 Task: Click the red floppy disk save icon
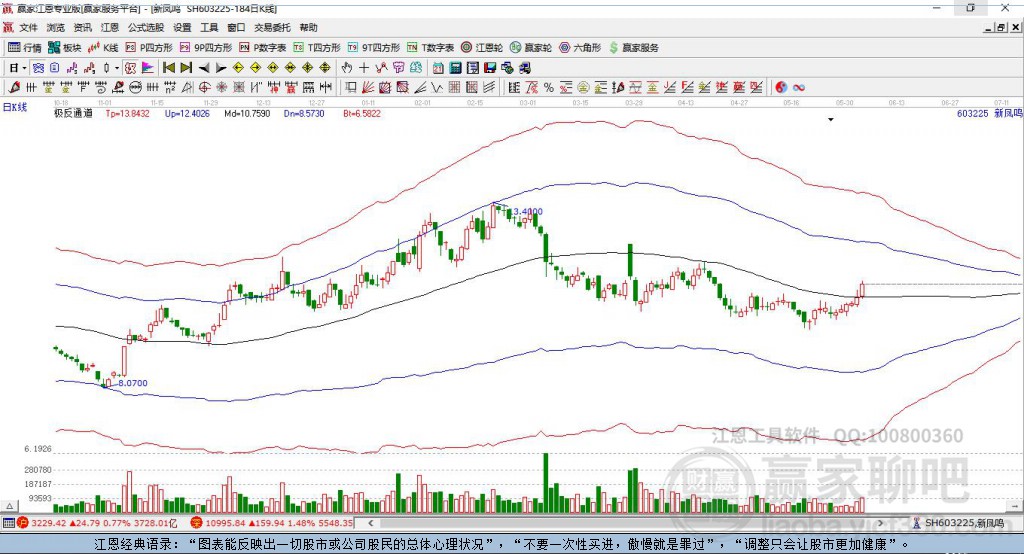click(x=490, y=67)
